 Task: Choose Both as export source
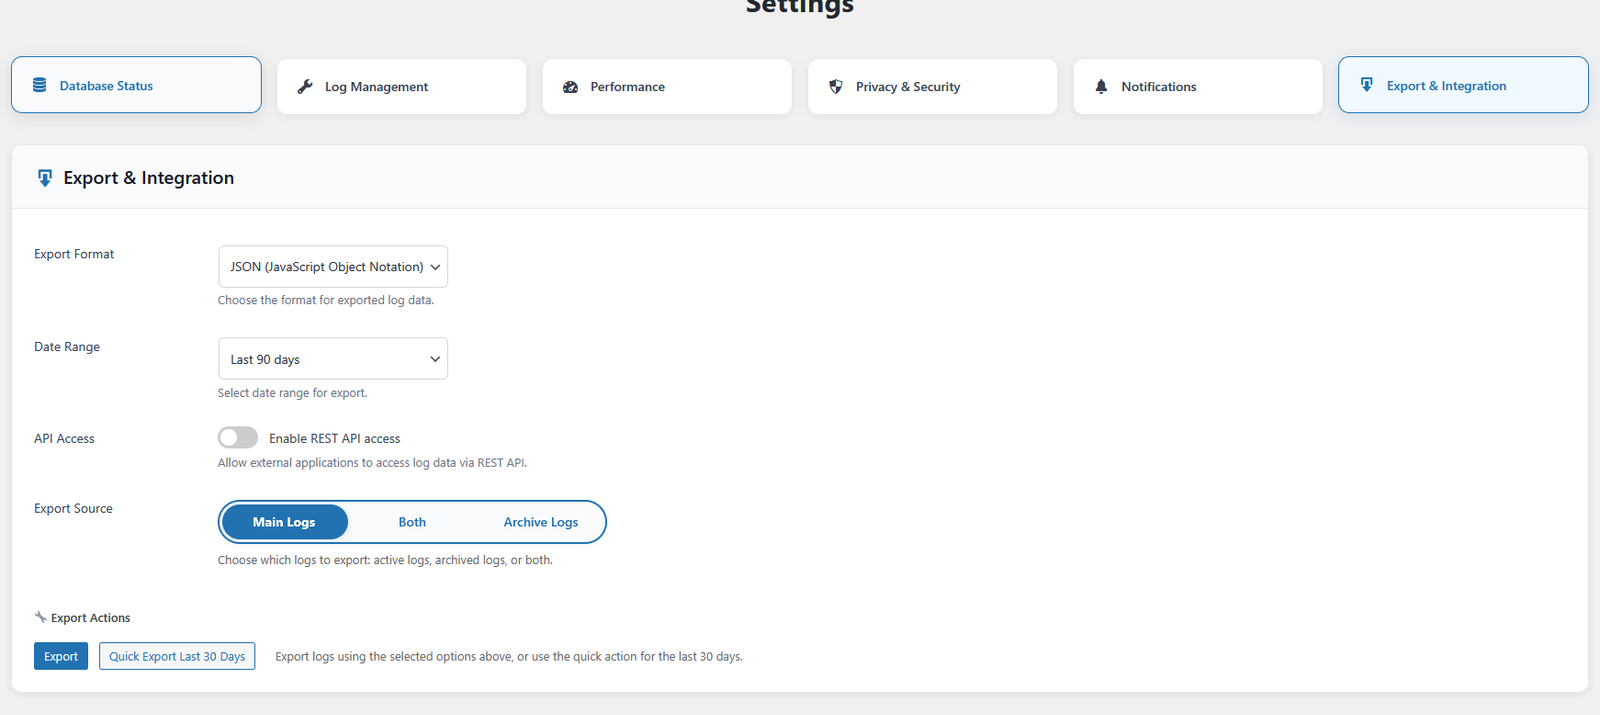click(412, 522)
